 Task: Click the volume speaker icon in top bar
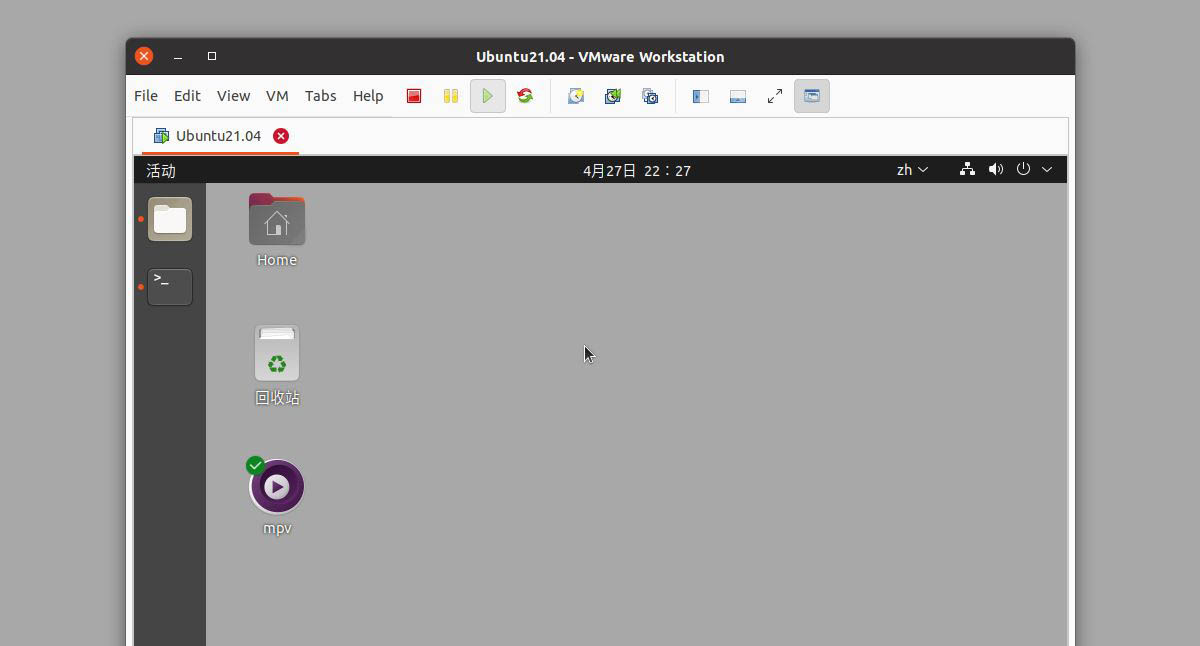996,170
